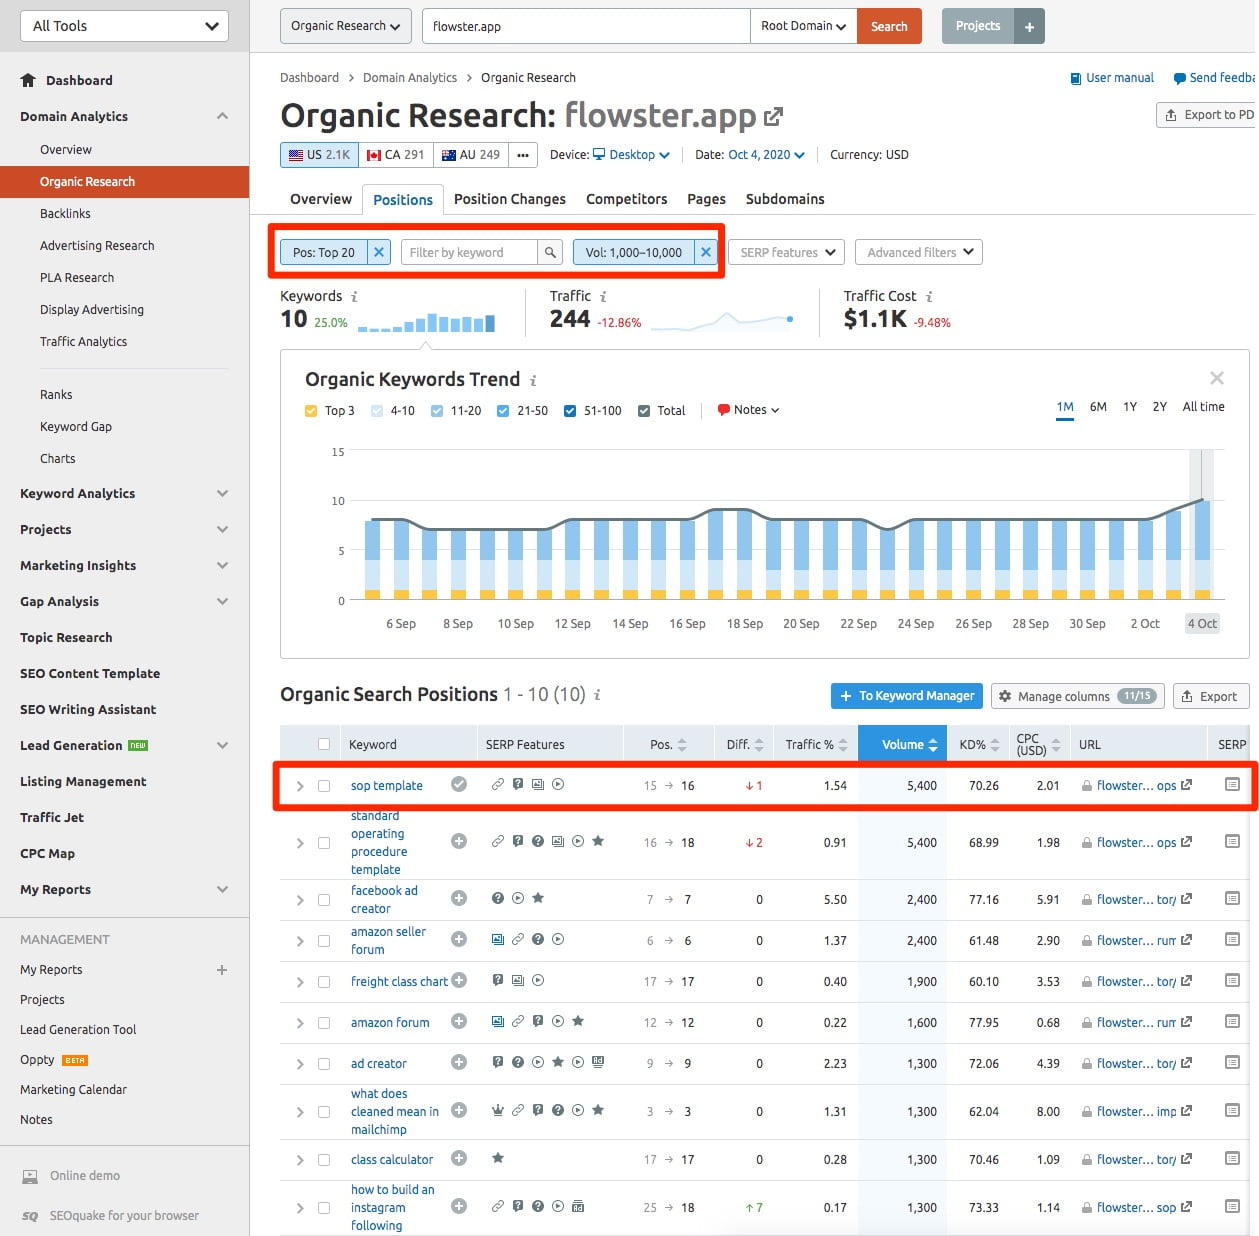The height and width of the screenshot is (1236, 1259).
Task: Open the Root Domain dropdown
Action: [803, 26]
